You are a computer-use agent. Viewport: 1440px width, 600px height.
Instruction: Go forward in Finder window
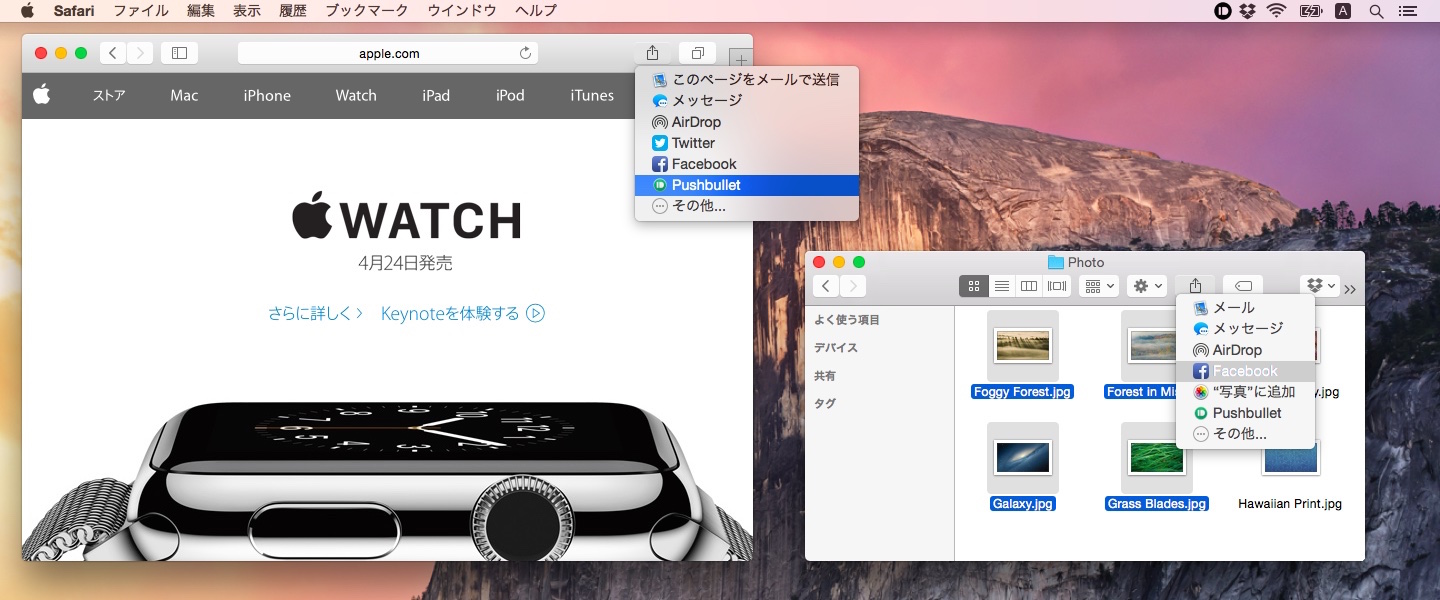[852, 286]
